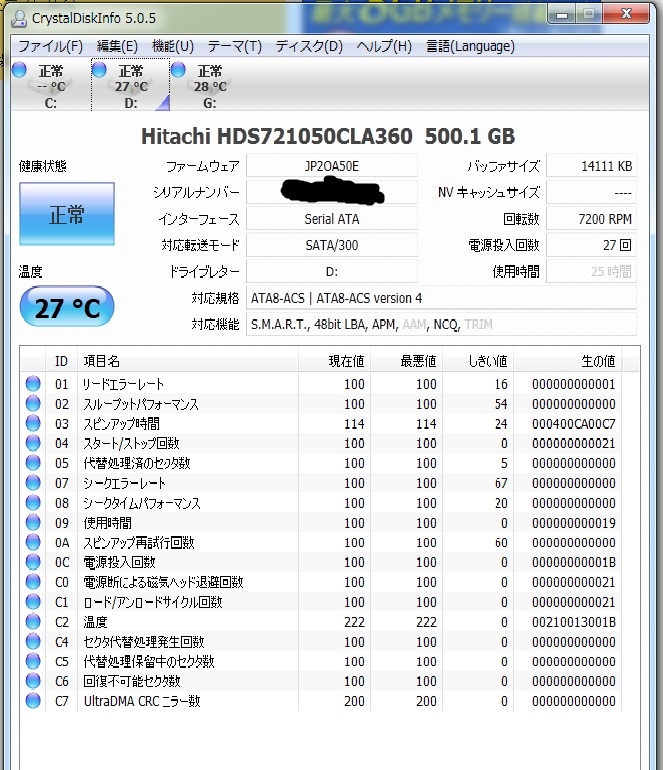The width and height of the screenshot is (663, 770).
Task: Click status orb for C7 UltraDMA CRC エラー数
Action: click(33, 701)
